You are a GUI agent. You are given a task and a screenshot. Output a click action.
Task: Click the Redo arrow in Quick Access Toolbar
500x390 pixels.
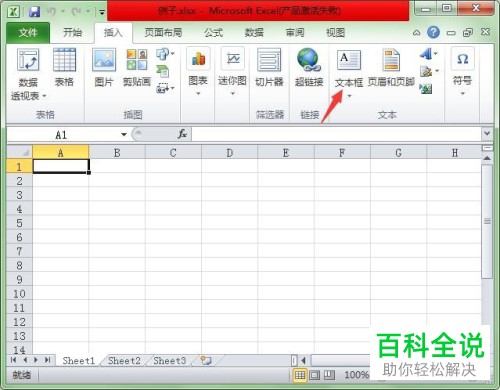pyautogui.click(x=76, y=12)
